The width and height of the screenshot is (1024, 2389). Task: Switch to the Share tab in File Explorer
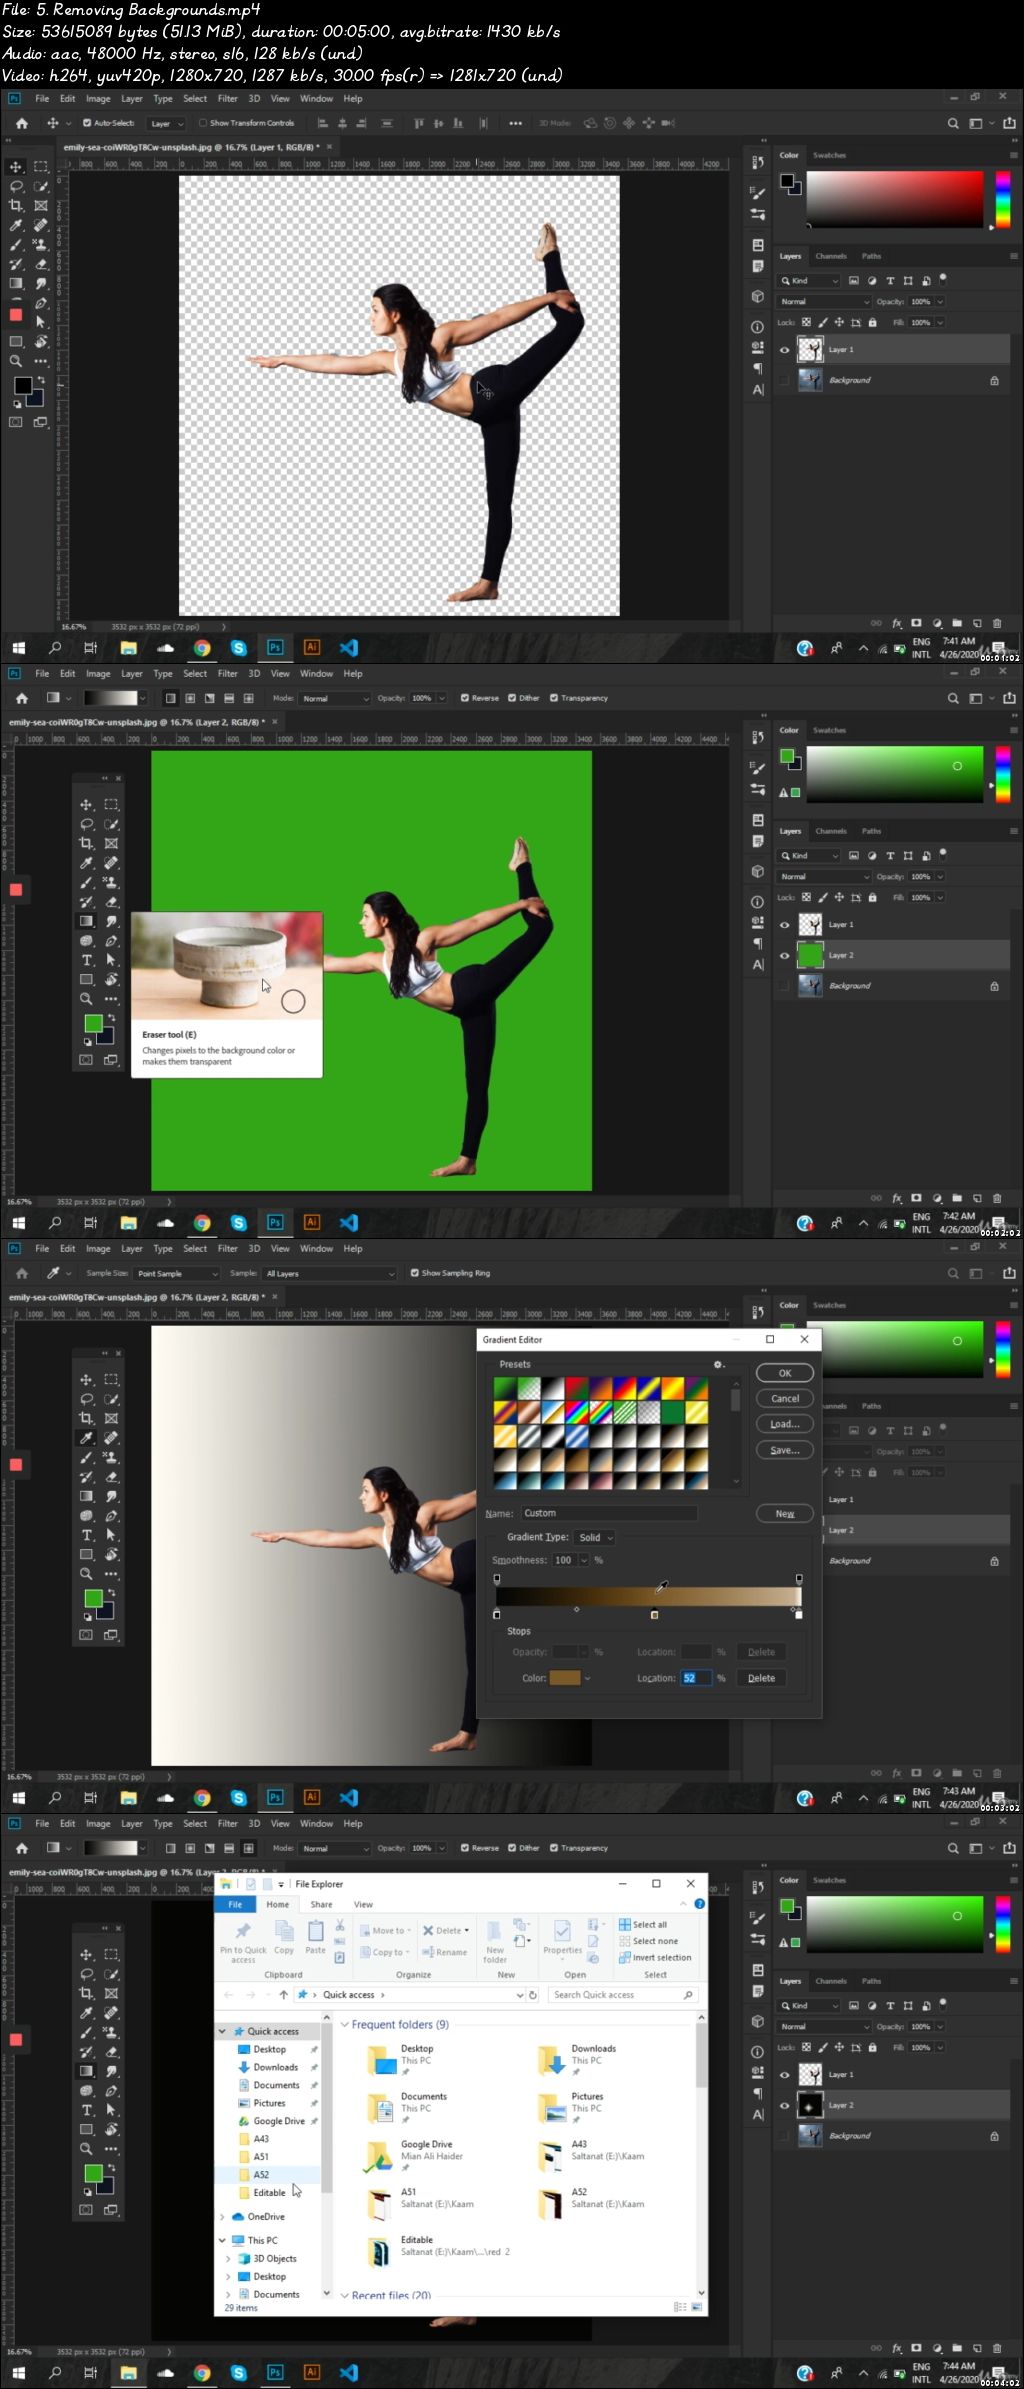click(321, 1904)
